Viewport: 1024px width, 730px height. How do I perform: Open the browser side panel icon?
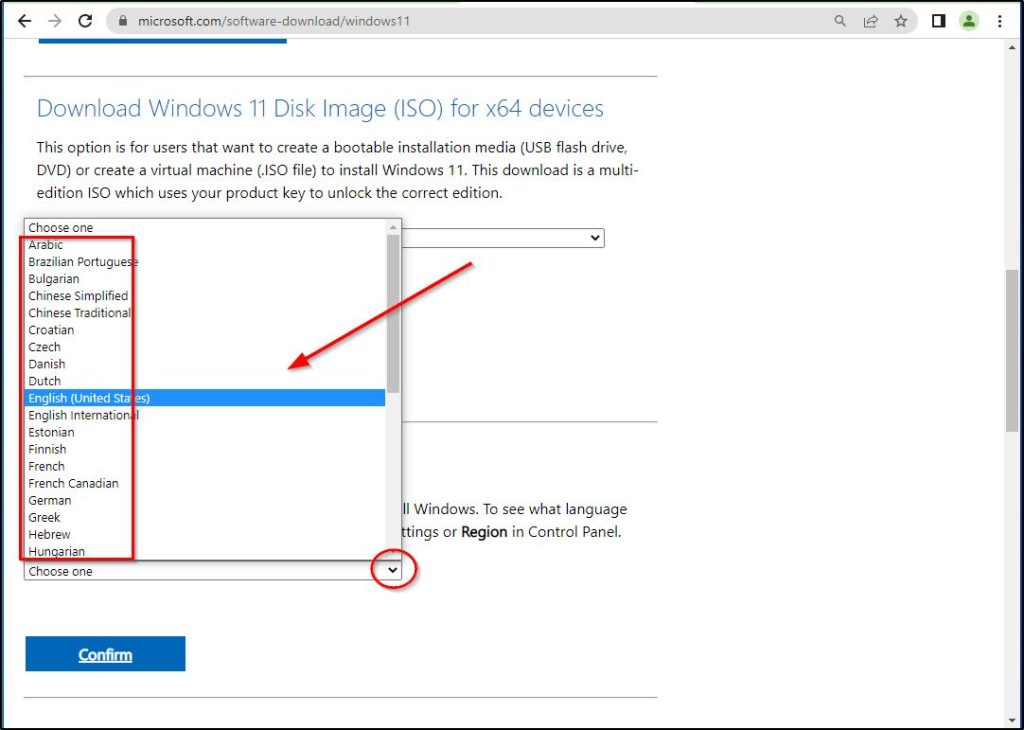[938, 21]
